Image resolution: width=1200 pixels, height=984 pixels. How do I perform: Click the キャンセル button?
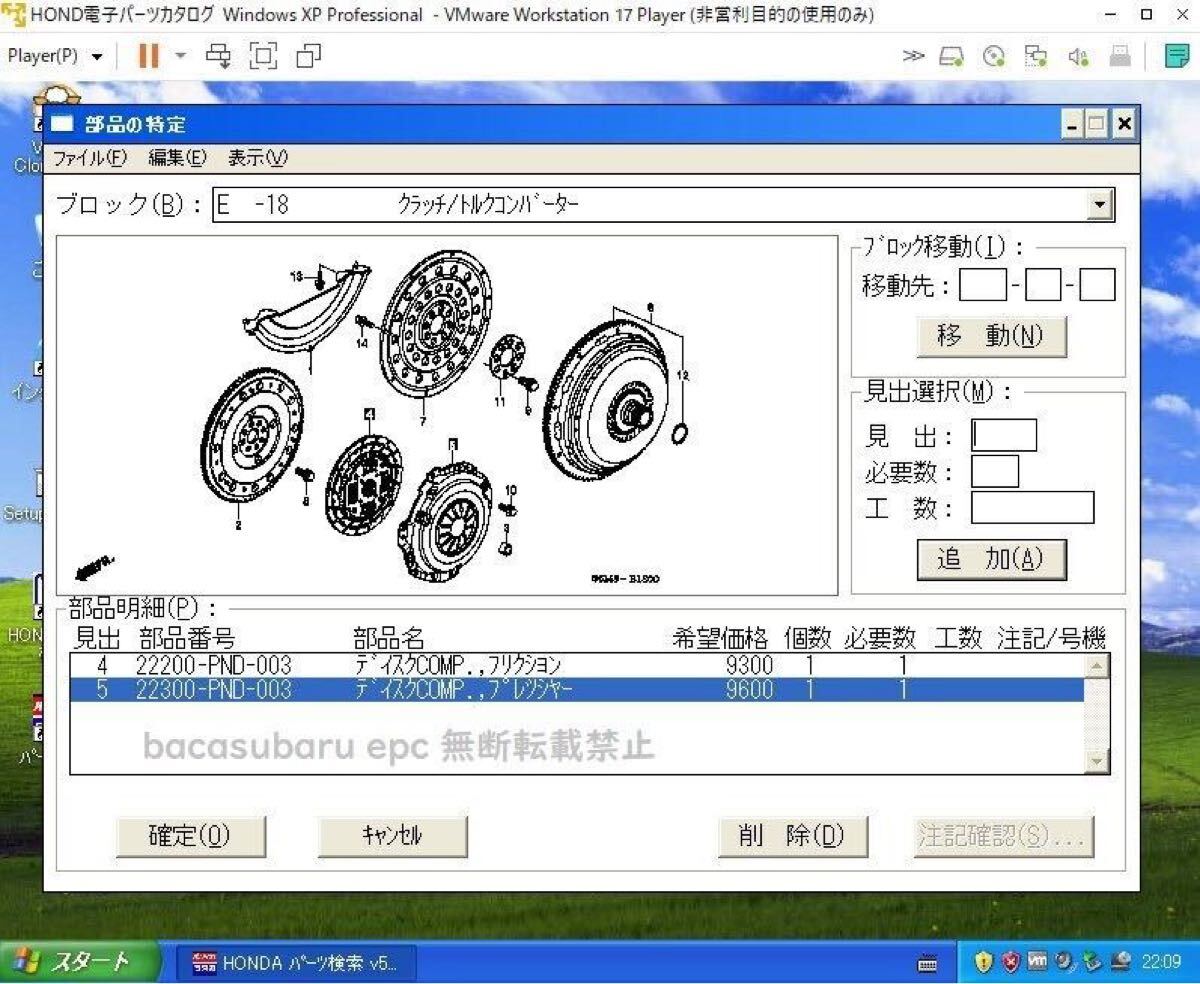tap(392, 837)
